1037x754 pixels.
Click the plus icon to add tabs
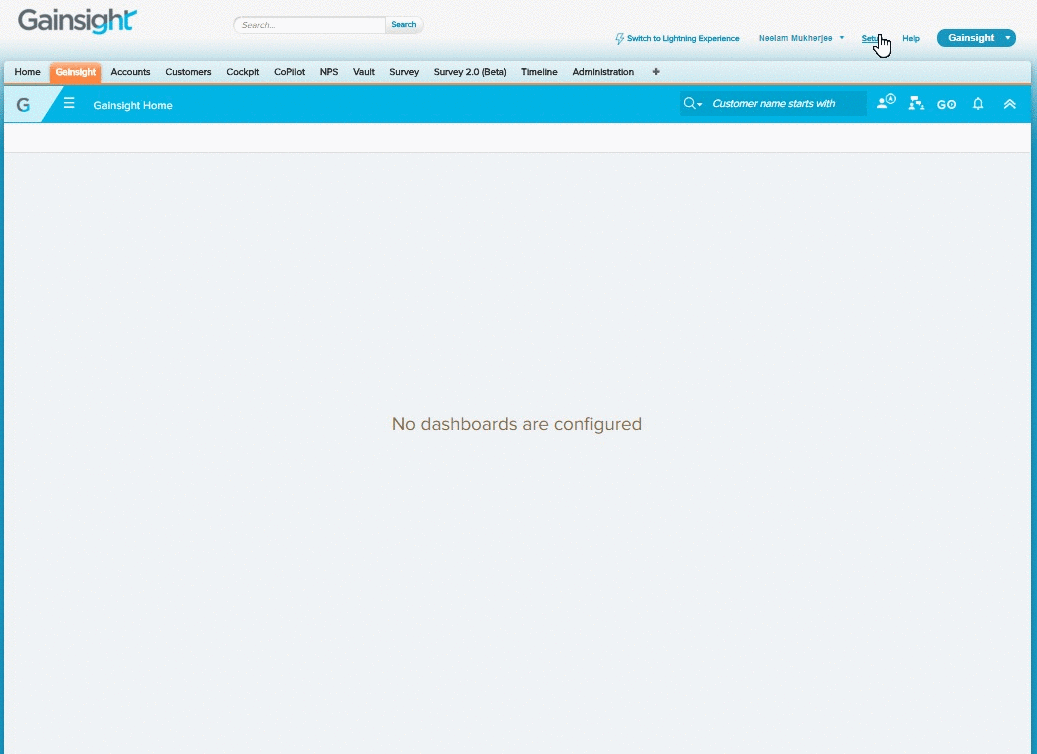656,71
